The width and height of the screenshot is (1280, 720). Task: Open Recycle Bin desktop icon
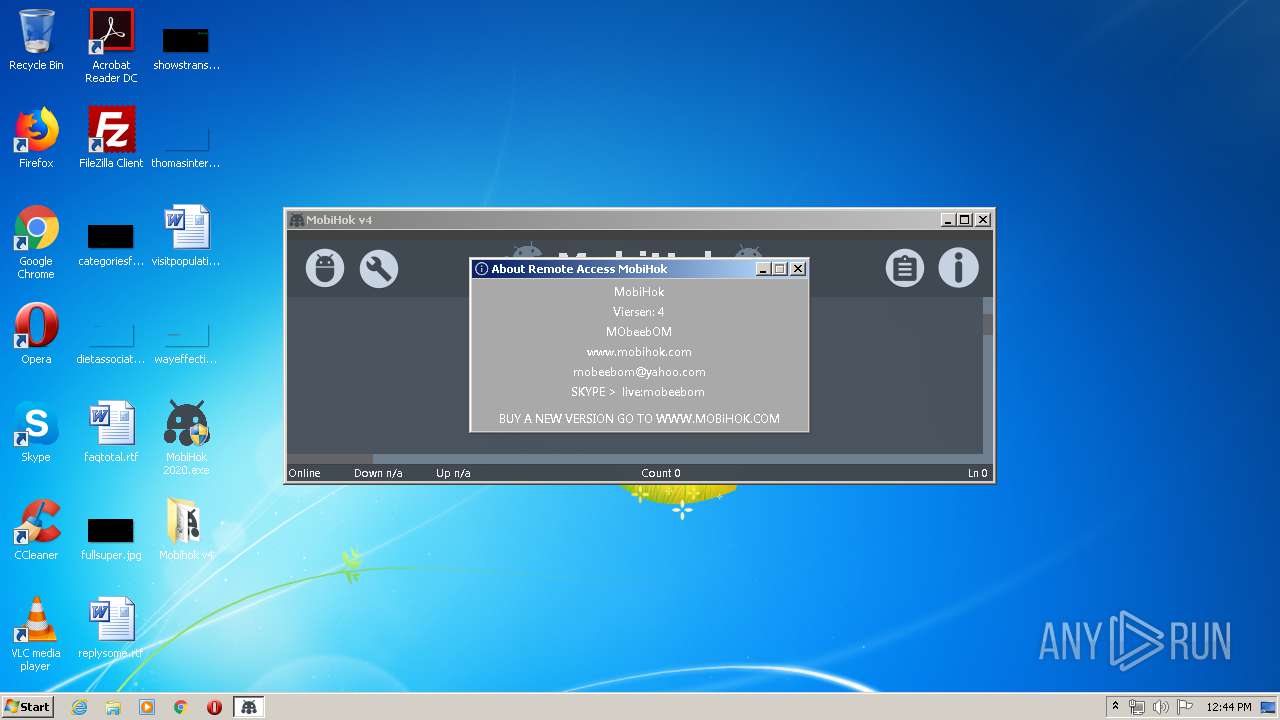(36, 40)
